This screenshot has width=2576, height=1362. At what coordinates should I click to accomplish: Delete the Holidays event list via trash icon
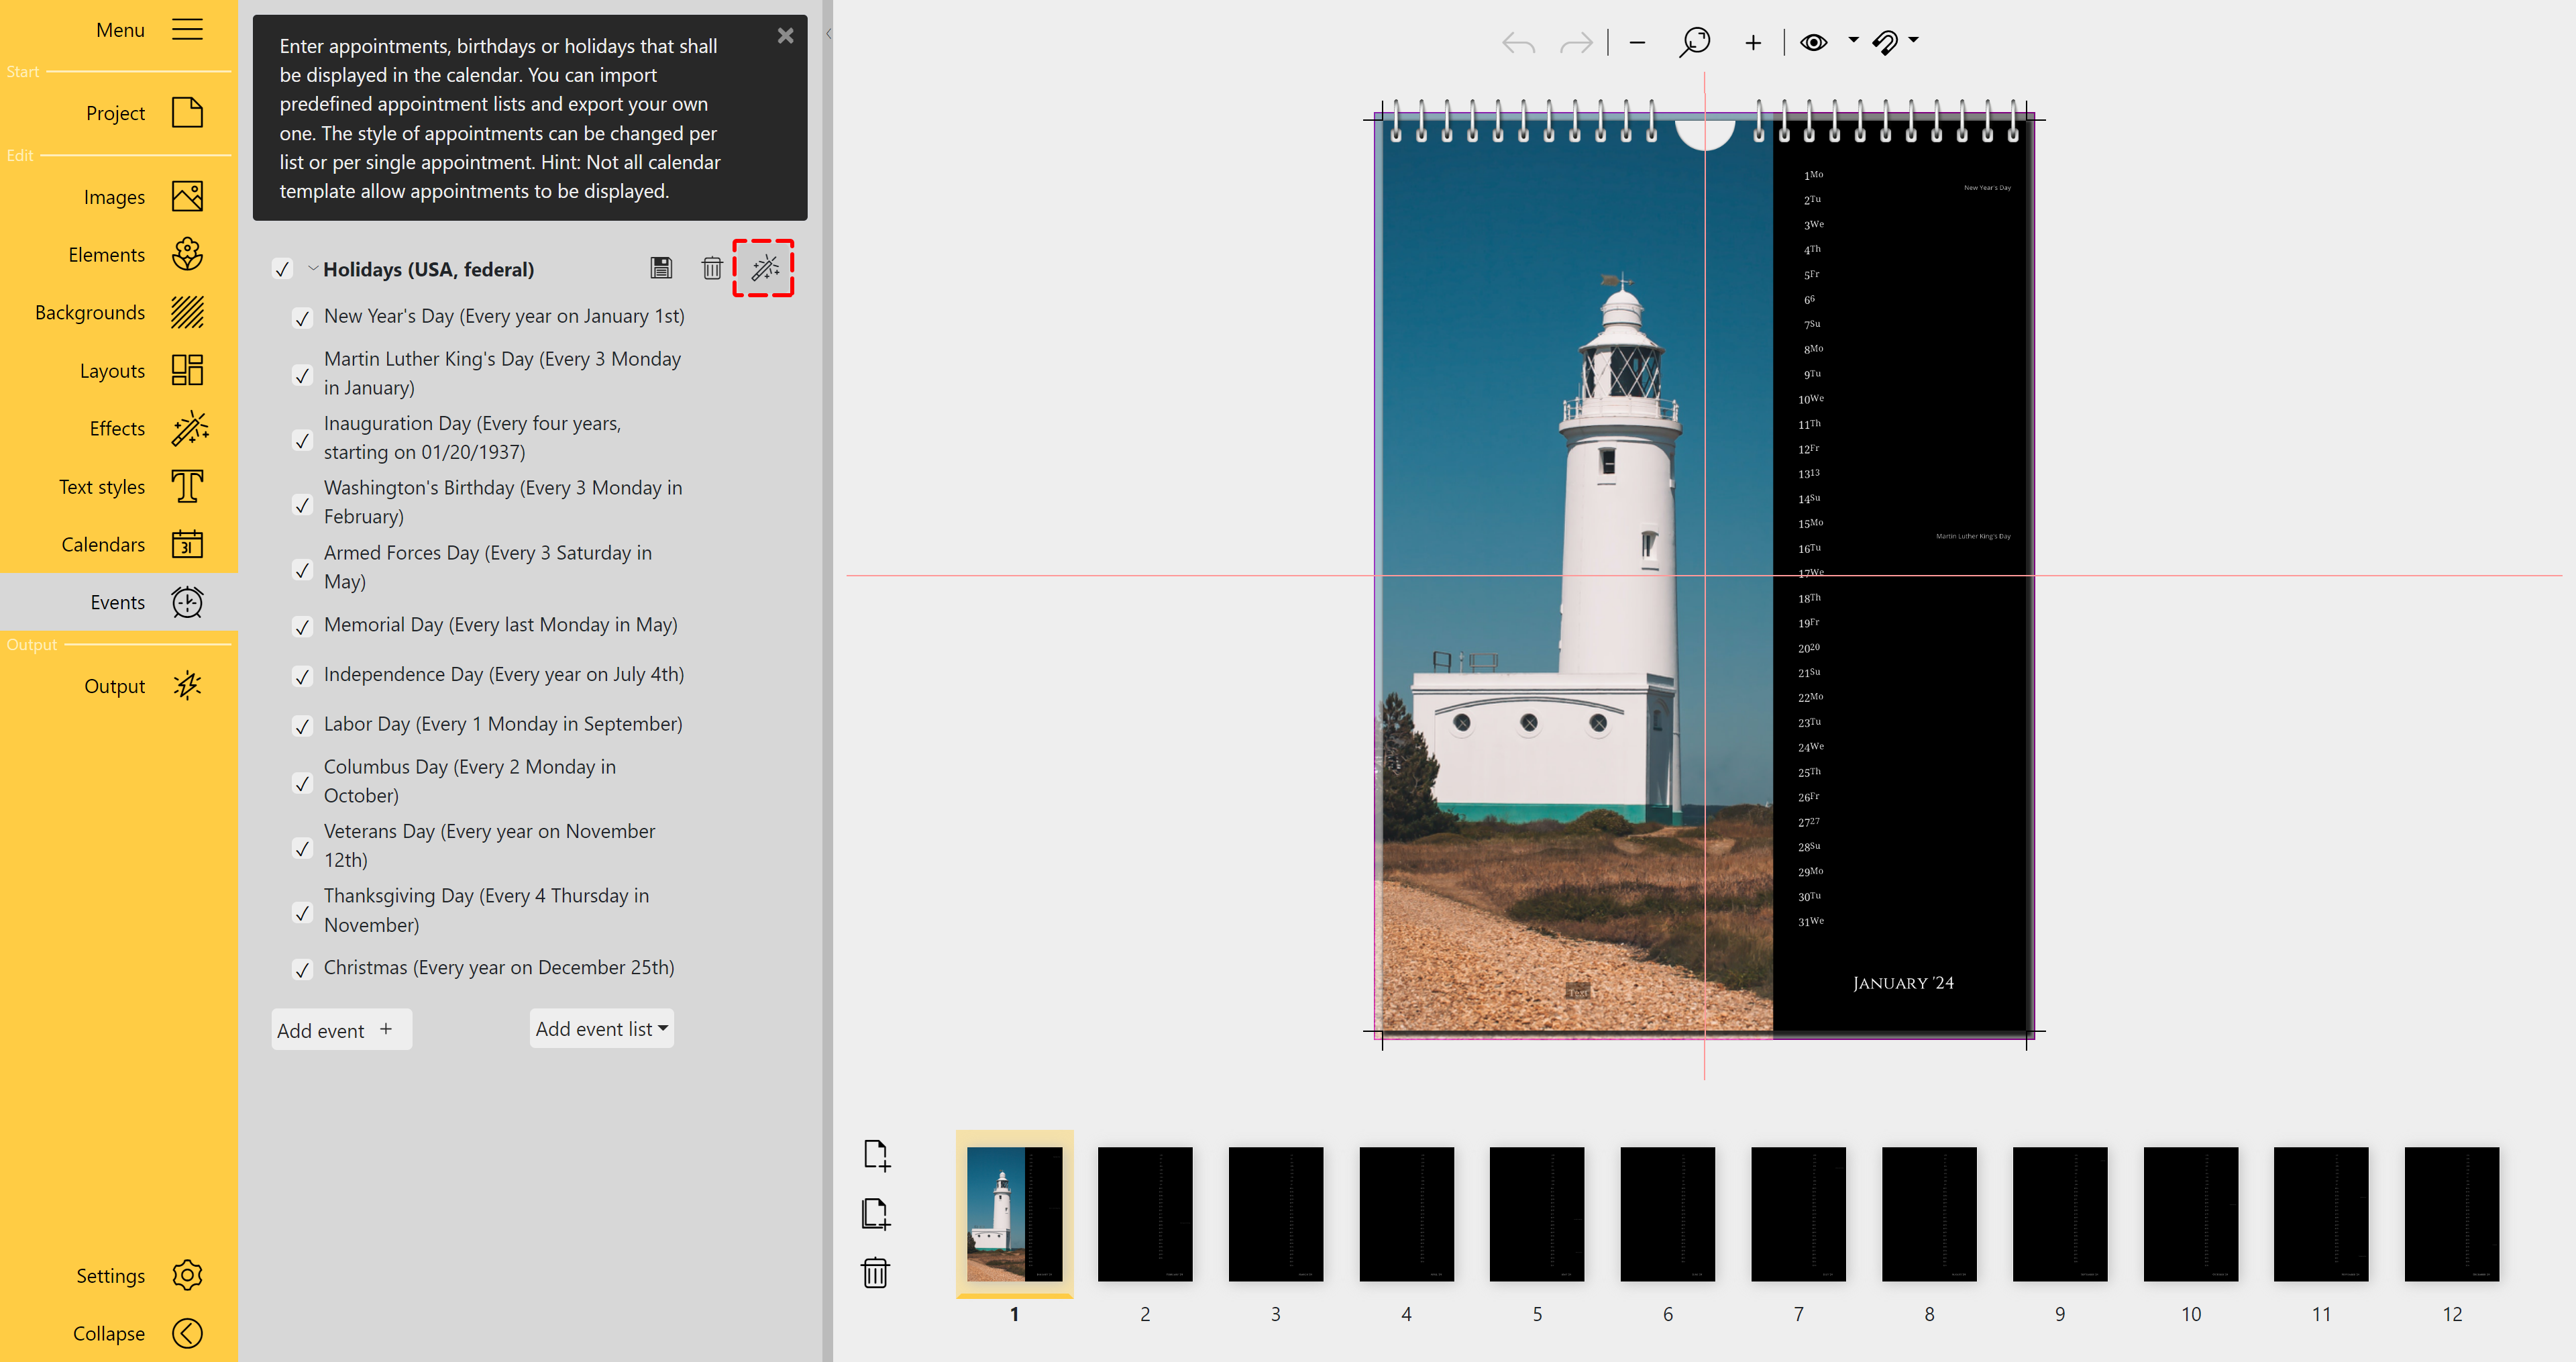[711, 268]
